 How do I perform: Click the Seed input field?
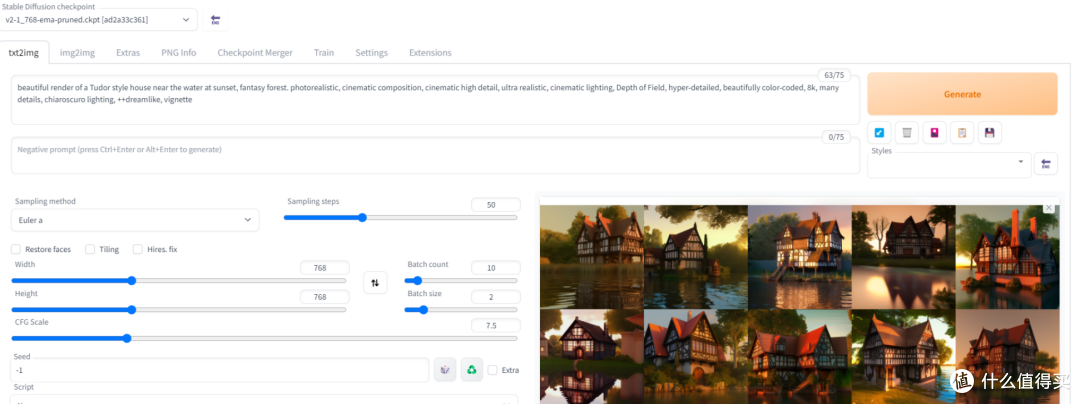coord(220,370)
